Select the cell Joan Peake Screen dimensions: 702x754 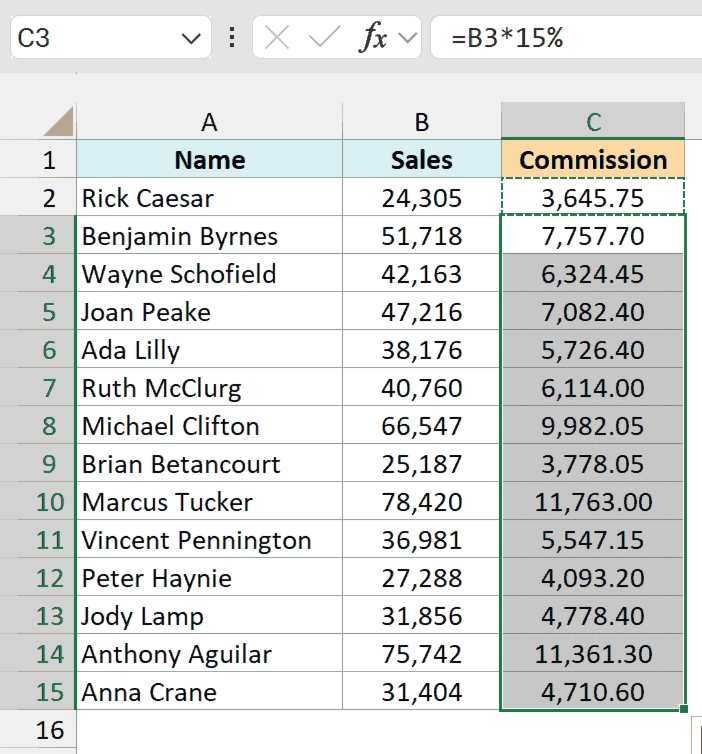[x=209, y=312]
